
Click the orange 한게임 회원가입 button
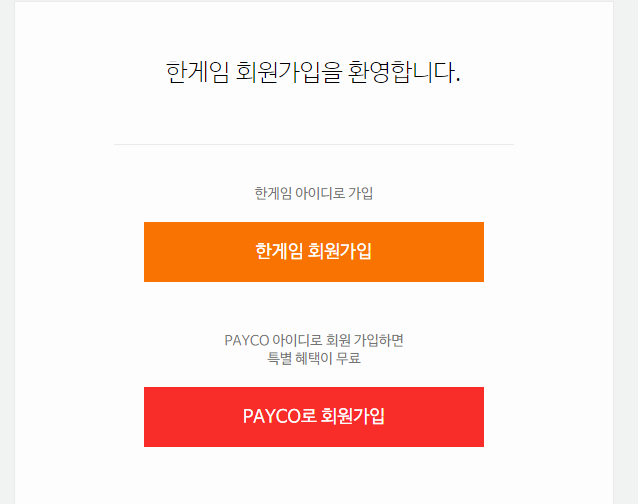tap(314, 252)
